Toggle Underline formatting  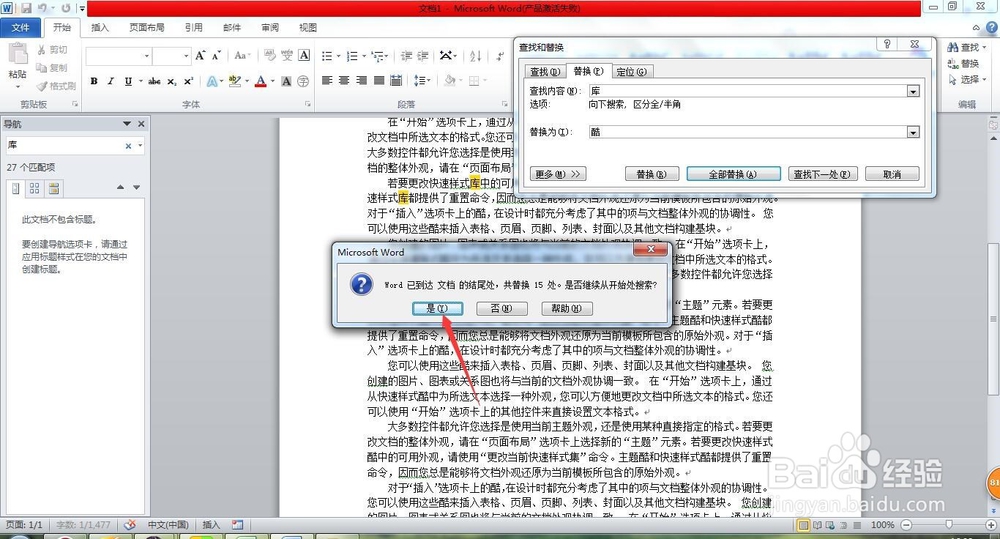coord(128,81)
